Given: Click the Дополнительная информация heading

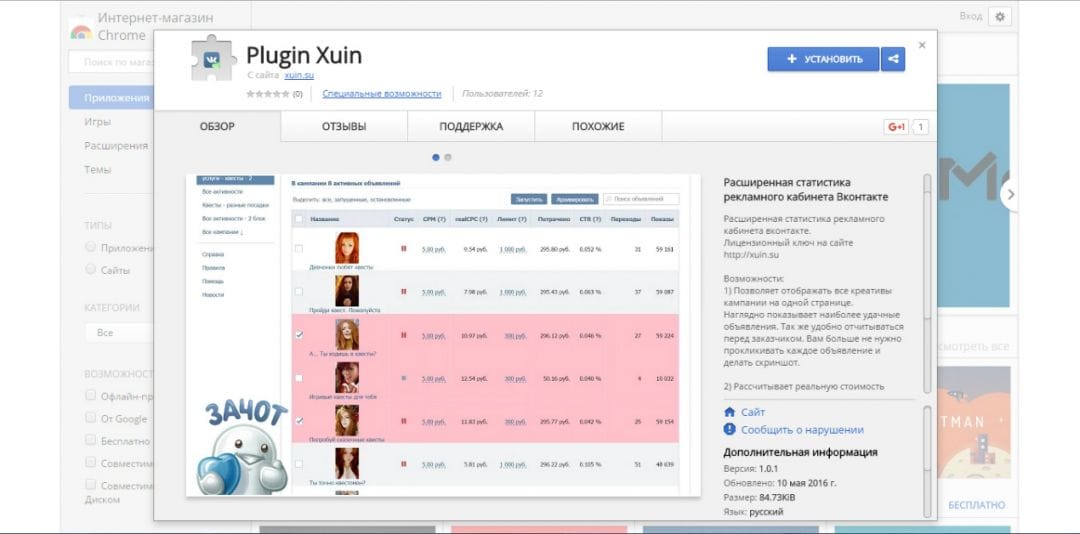Looking at the screenshot, I should point(800,452).
